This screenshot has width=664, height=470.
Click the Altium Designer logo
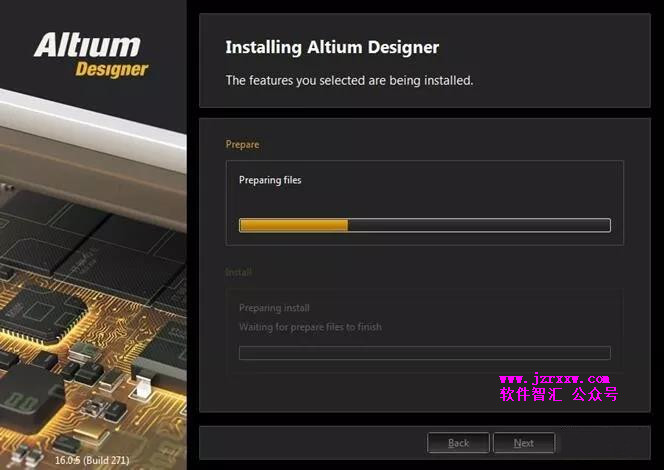pyautogui.click(x=91, y=55)
